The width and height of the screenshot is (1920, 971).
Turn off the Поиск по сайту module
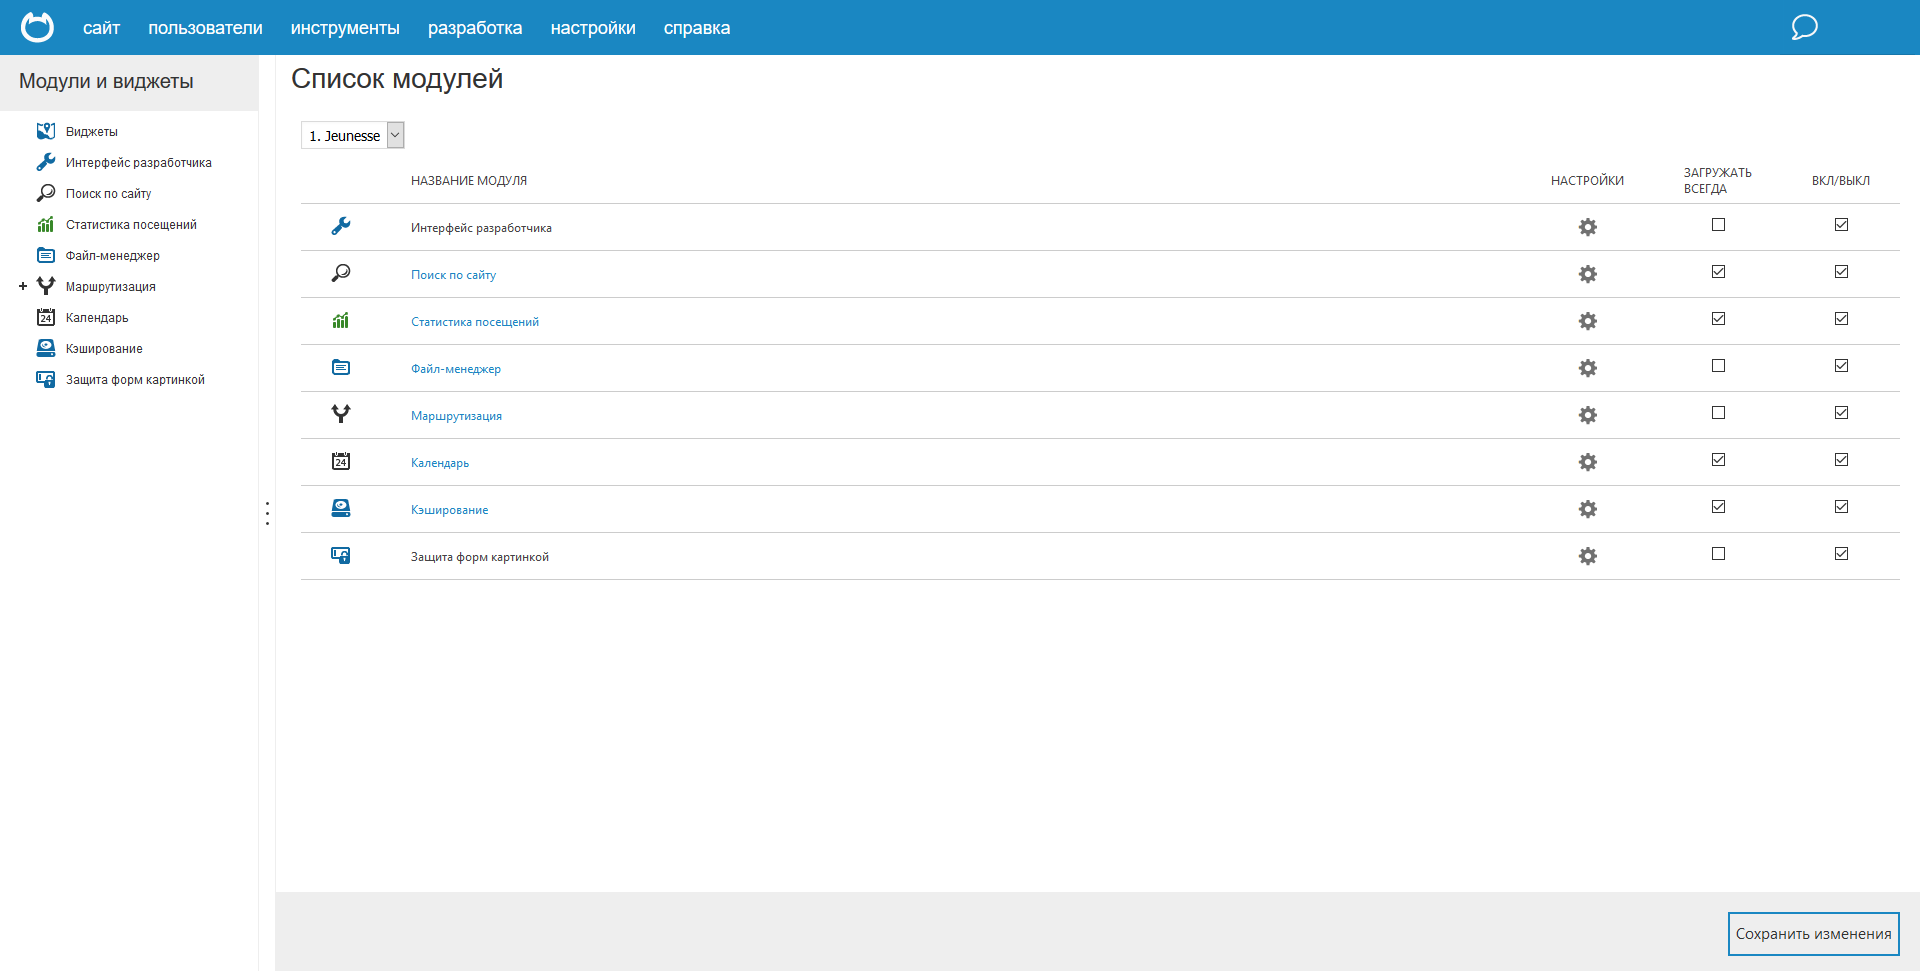pos(1841,272)
